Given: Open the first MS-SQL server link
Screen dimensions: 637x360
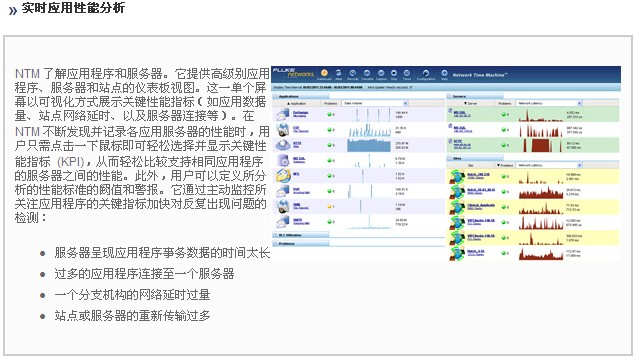Looking at the screenshot, I should [x=459, y=112].
